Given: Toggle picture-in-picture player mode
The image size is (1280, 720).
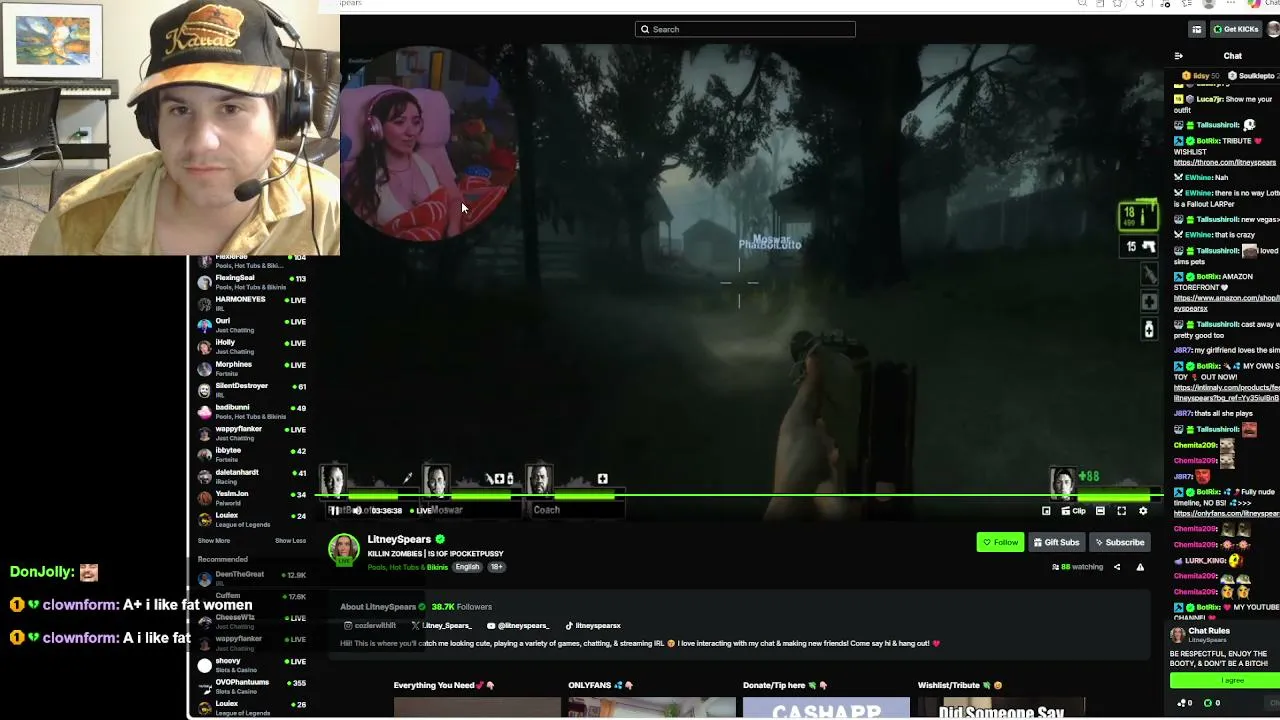Looking at the screenshot, I should pos(1046,511).
